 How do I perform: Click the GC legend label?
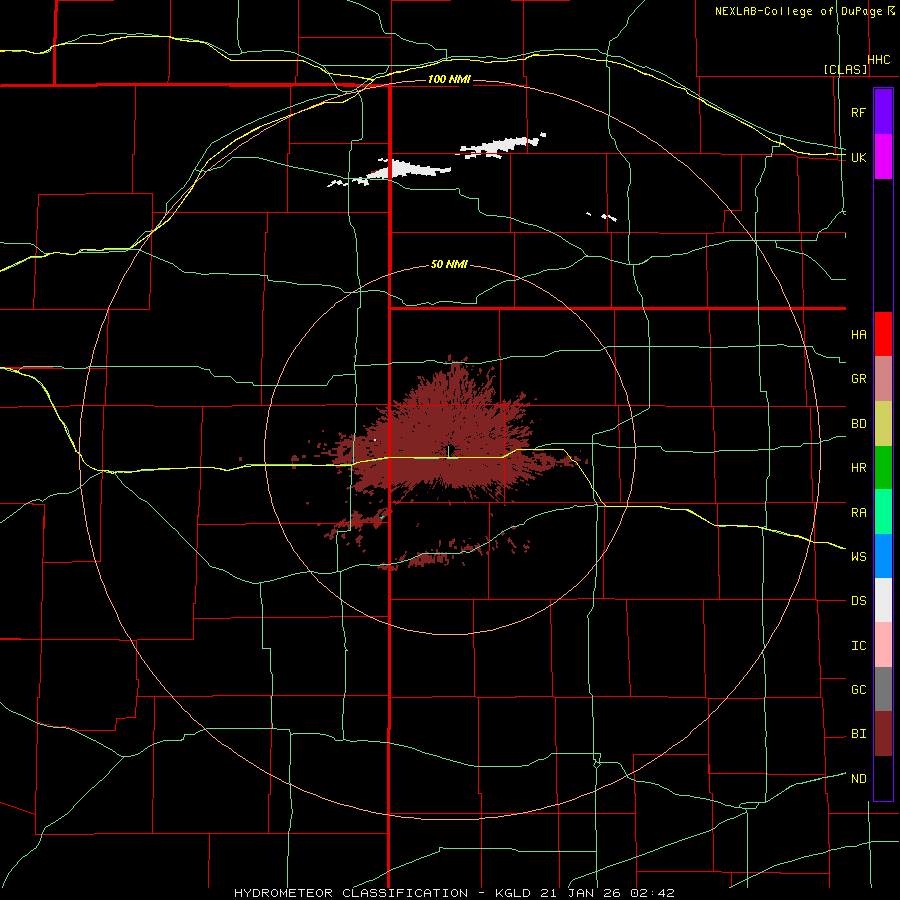(x=858, y=690)
